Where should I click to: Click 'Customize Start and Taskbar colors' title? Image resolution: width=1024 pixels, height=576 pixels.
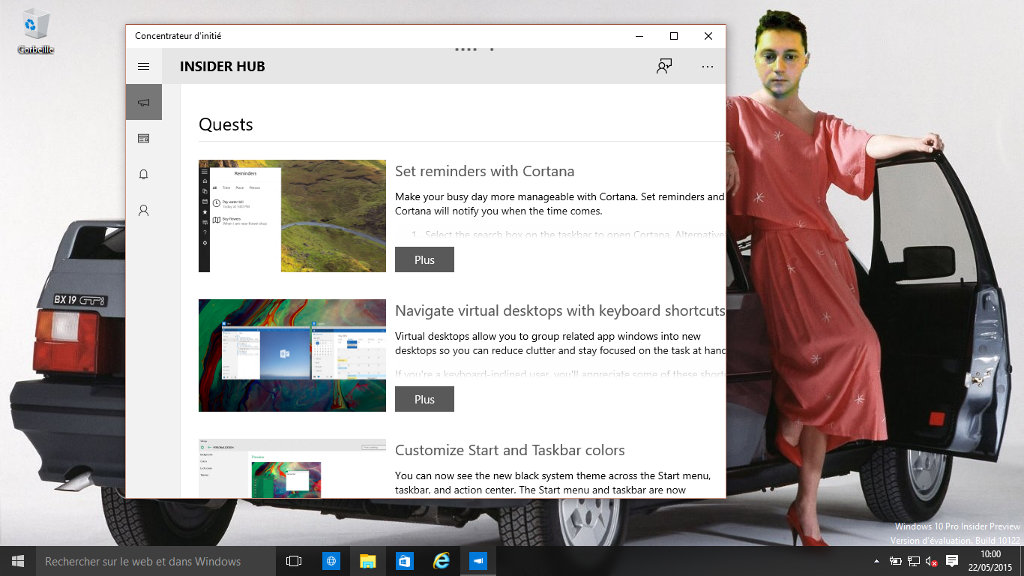pos(510,451)
